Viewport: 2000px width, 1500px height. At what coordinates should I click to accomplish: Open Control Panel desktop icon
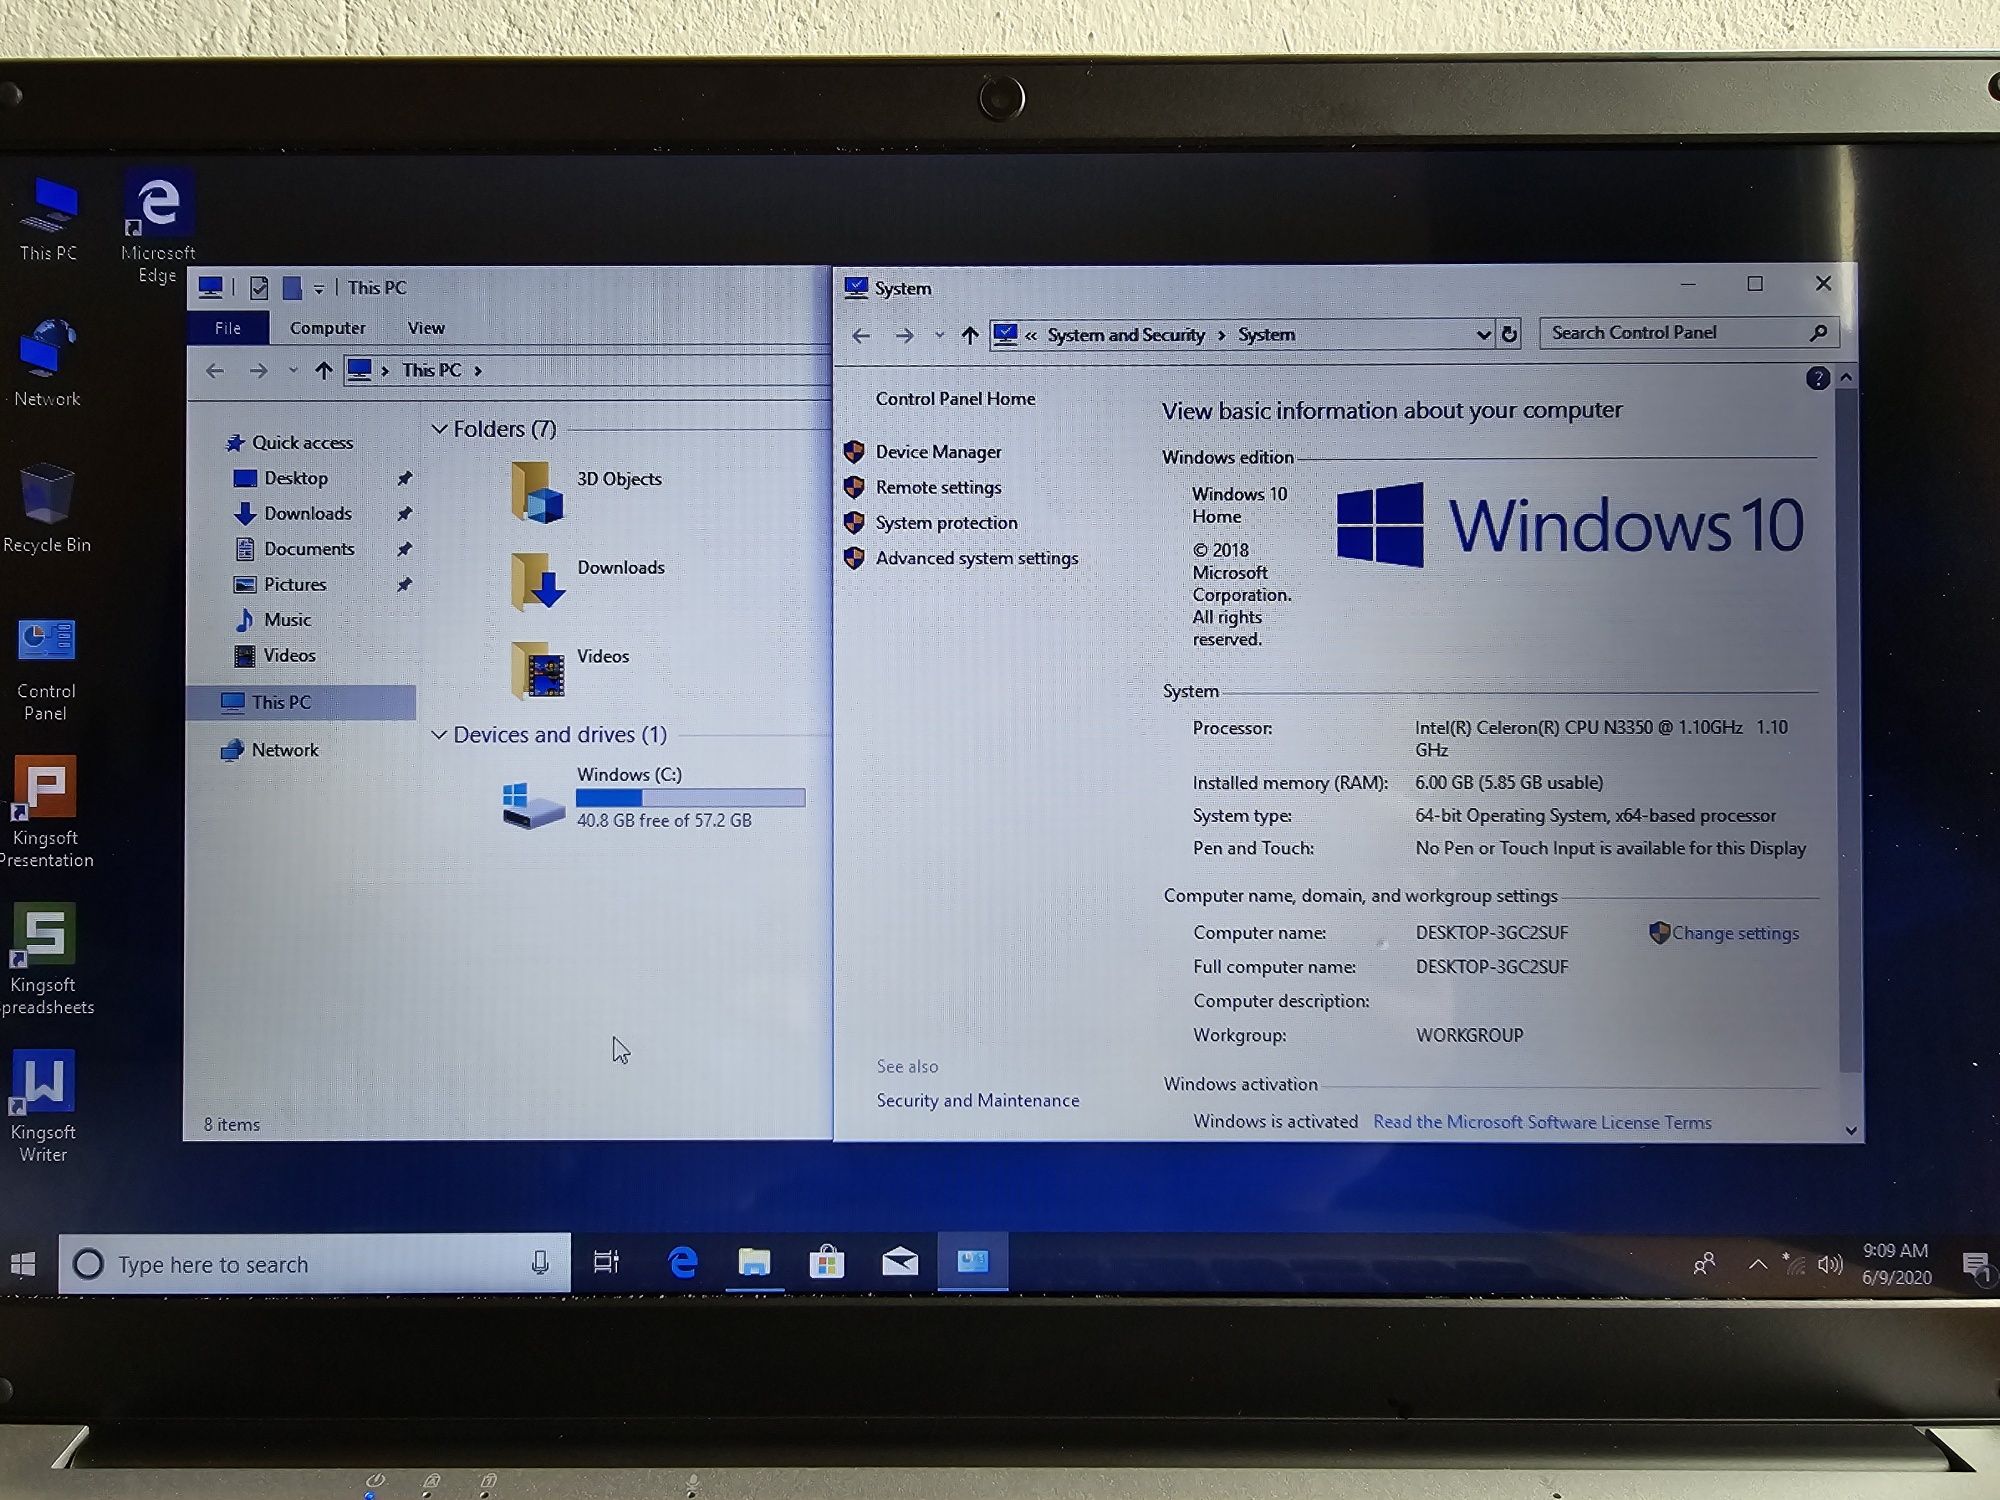[x=46, y=669]
